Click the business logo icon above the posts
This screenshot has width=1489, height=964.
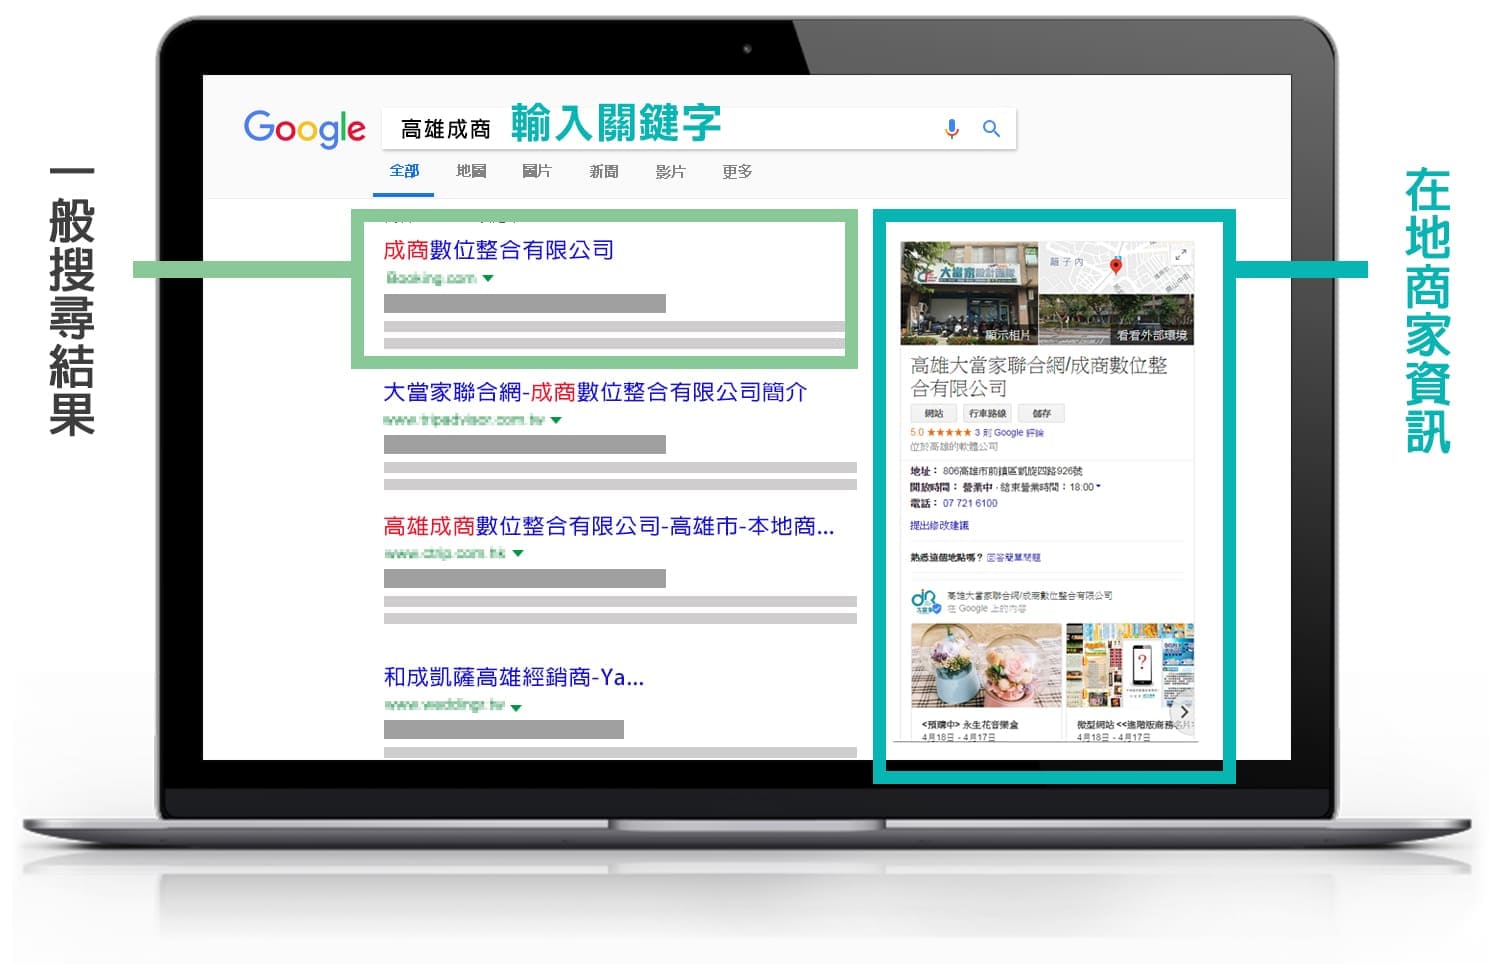(x=925, y=601)
